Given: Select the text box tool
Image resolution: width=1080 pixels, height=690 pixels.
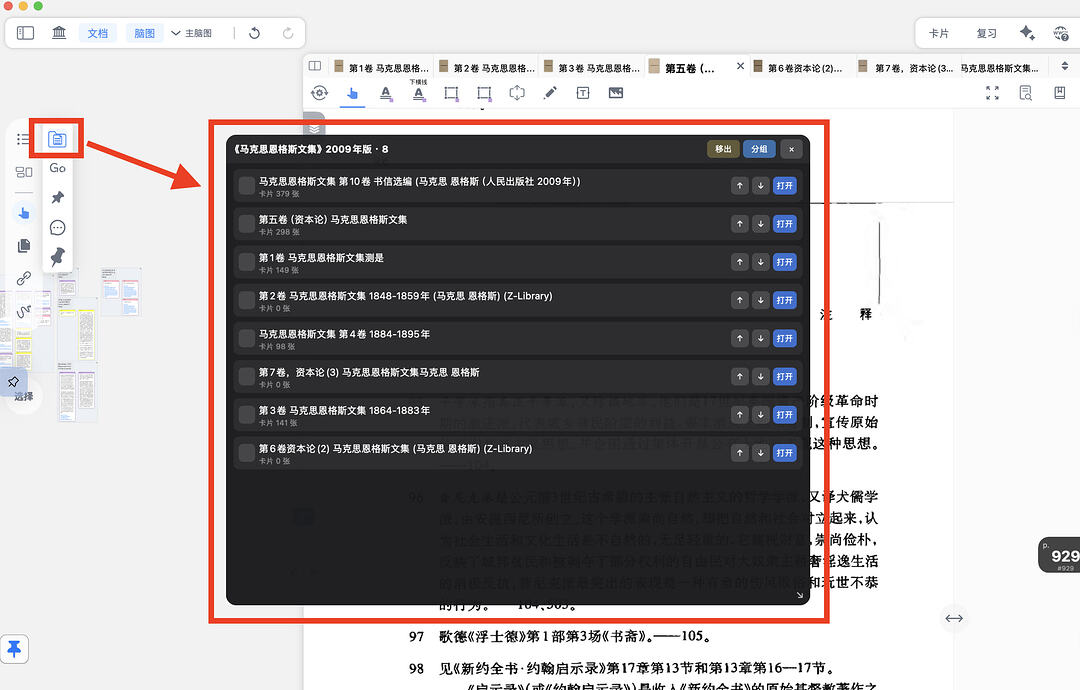Looking at the screenshot, I should (x=583, y=93).
